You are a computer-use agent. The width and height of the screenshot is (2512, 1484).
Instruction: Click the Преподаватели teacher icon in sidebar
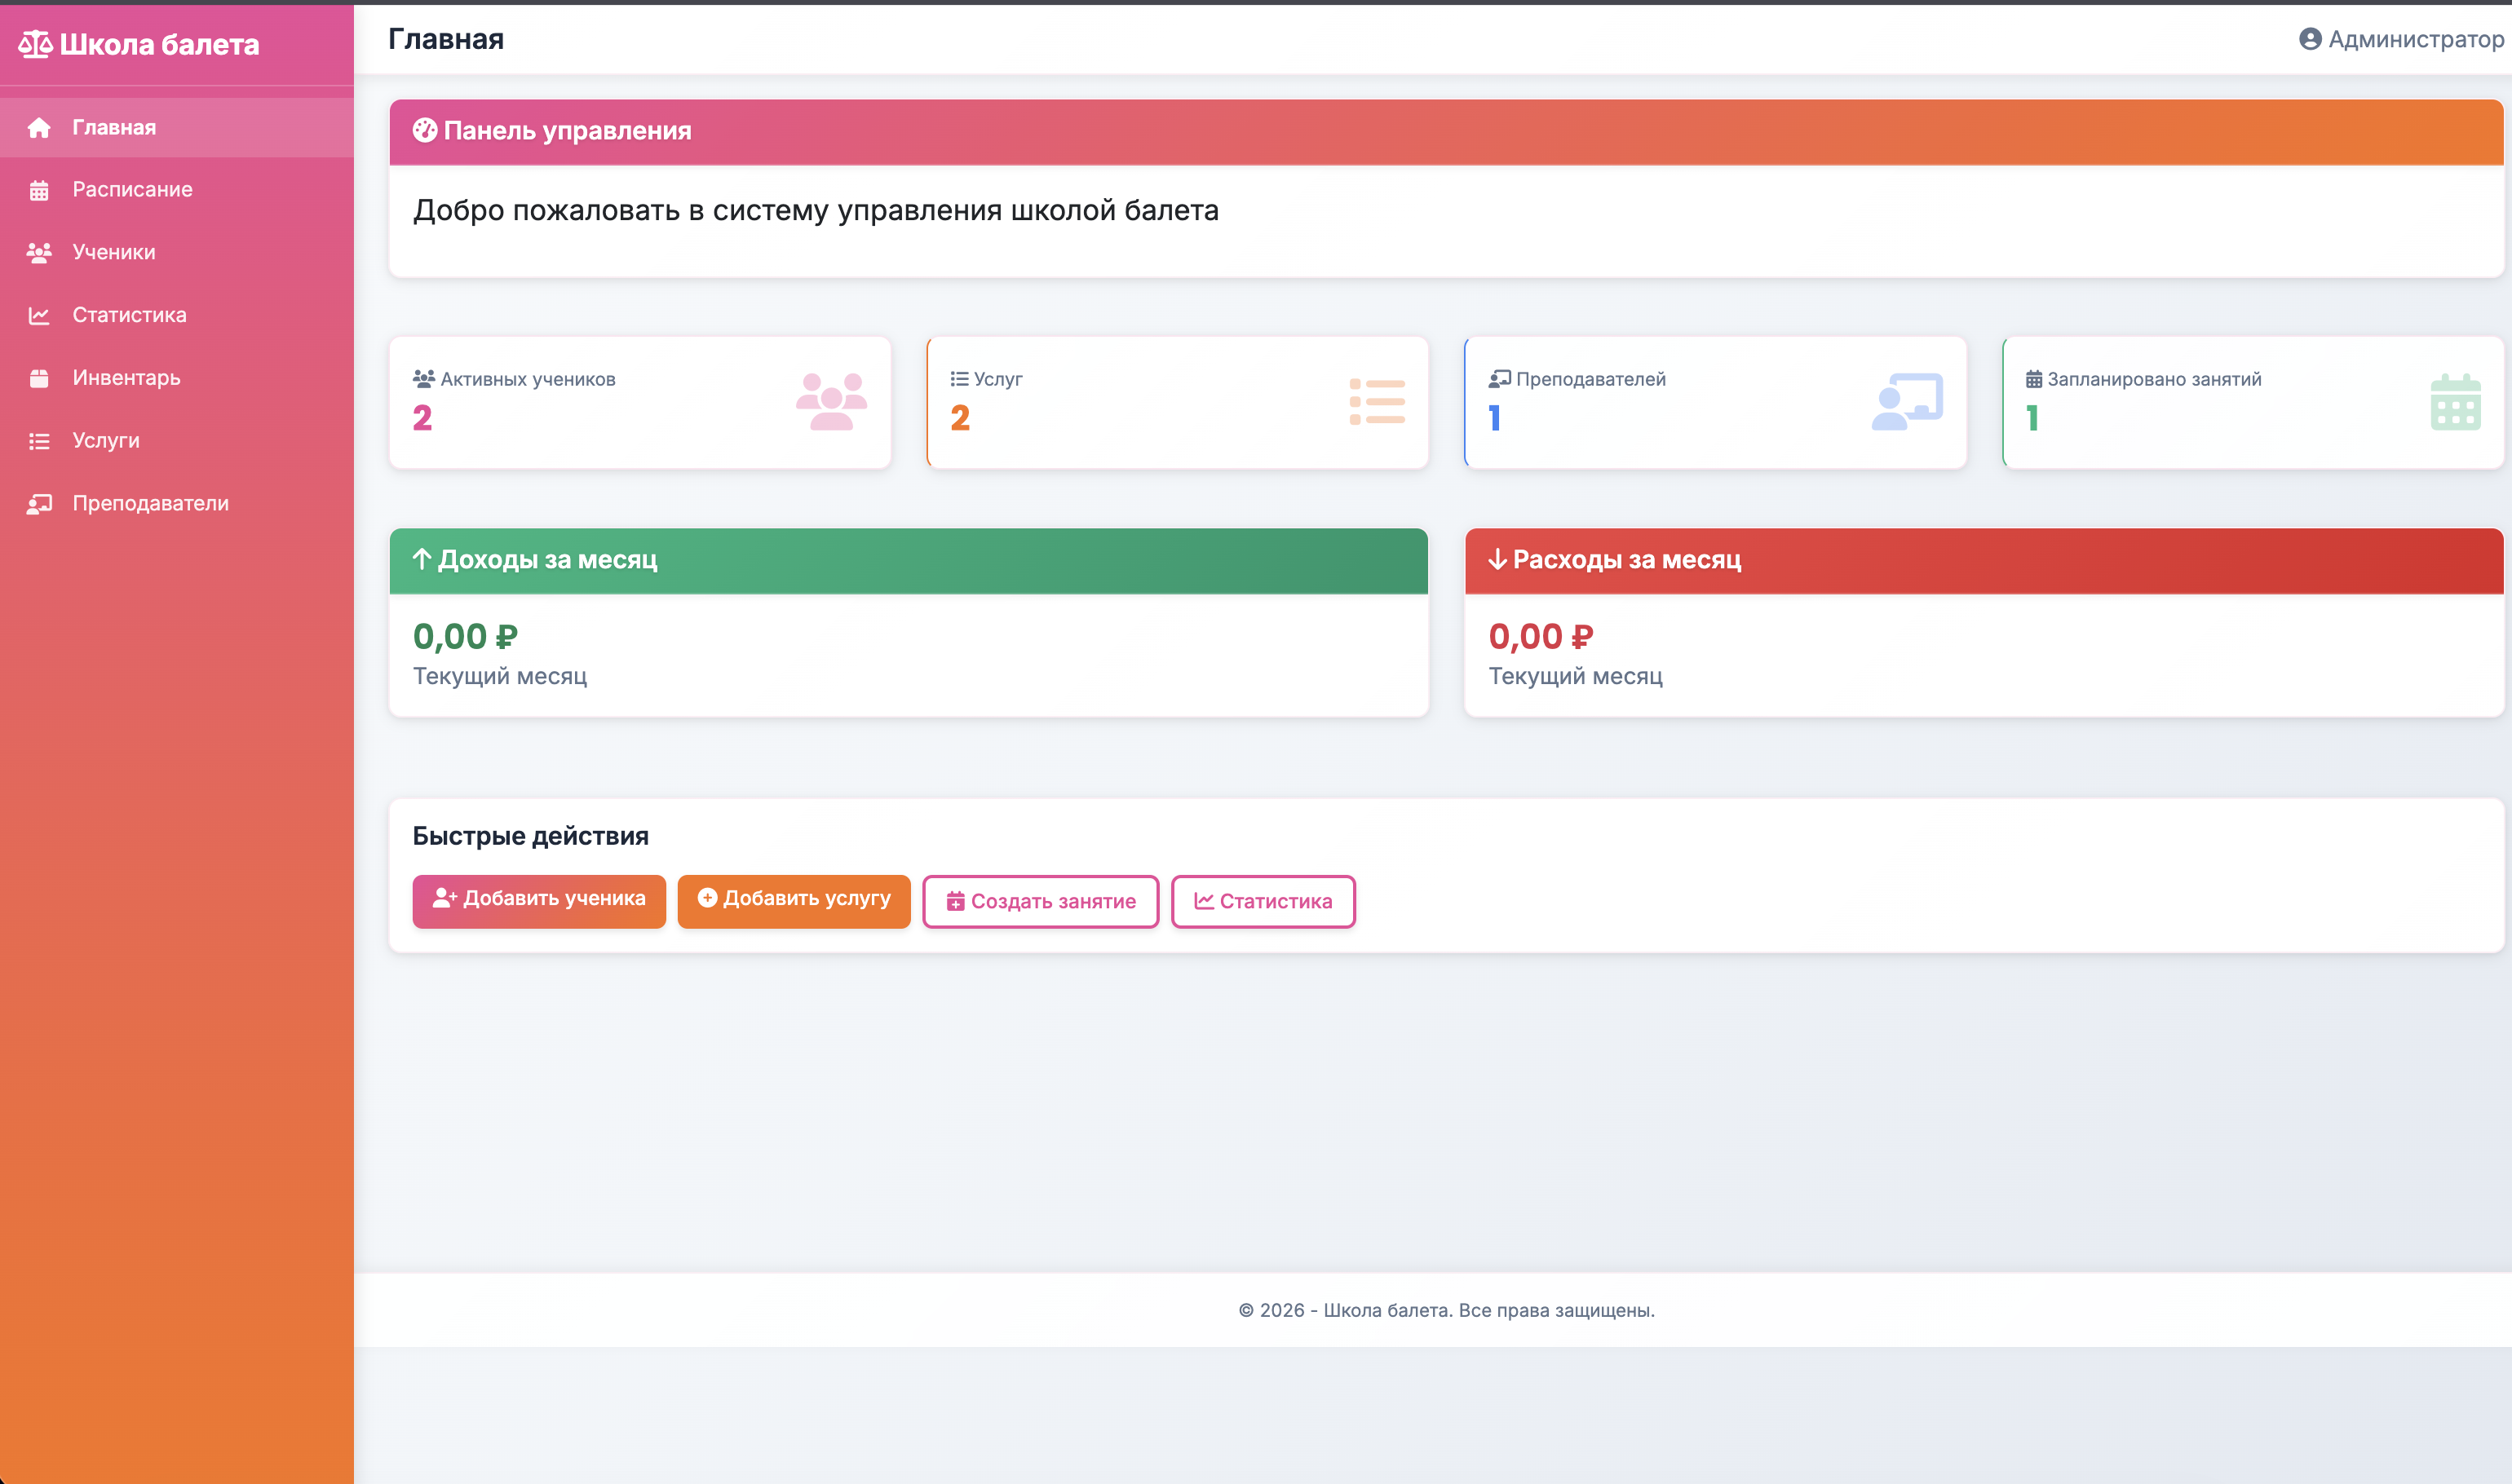tap(39, 503)
